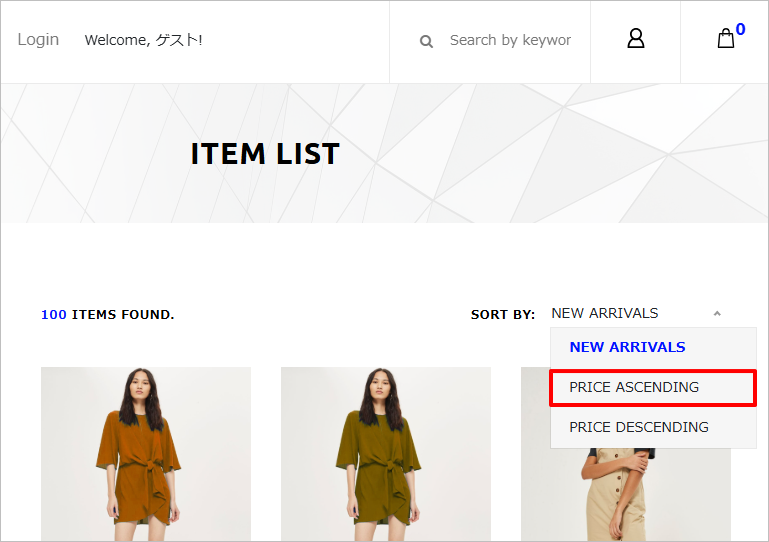Click the ITEM LIST page heading

click(x=265, y=154)
